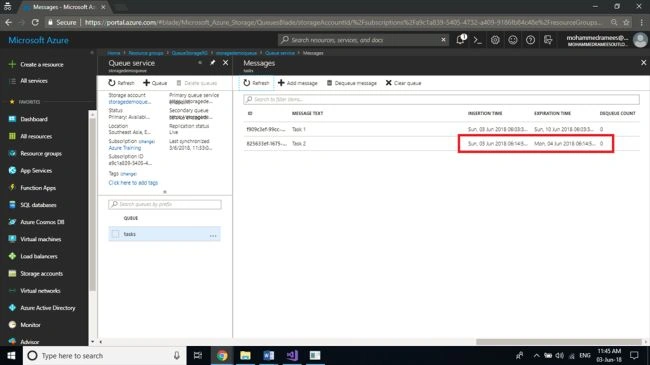This screenshot has width=650, height=365.
Task: Pin the Queue service blade
Action: pos(212,63)
